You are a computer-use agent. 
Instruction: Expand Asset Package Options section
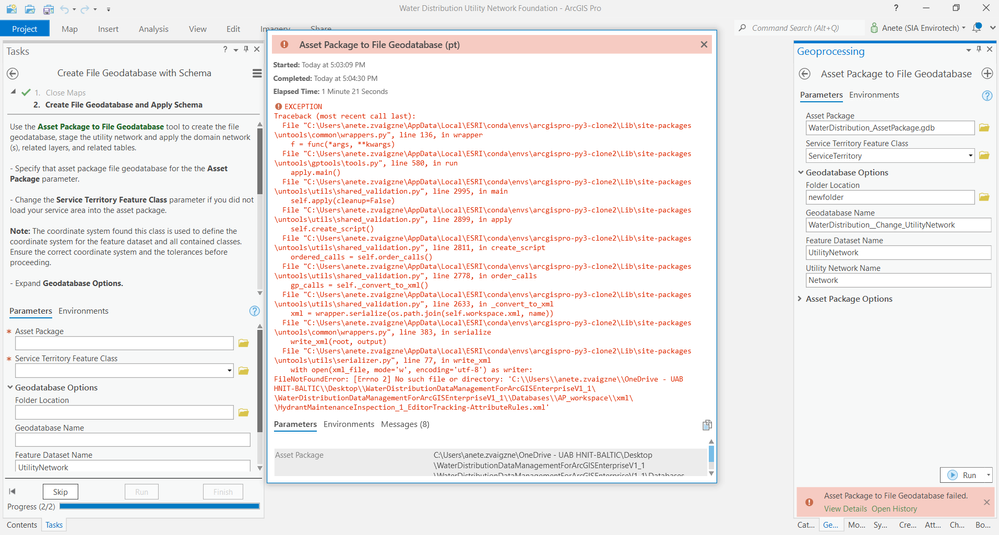point(801,299)
